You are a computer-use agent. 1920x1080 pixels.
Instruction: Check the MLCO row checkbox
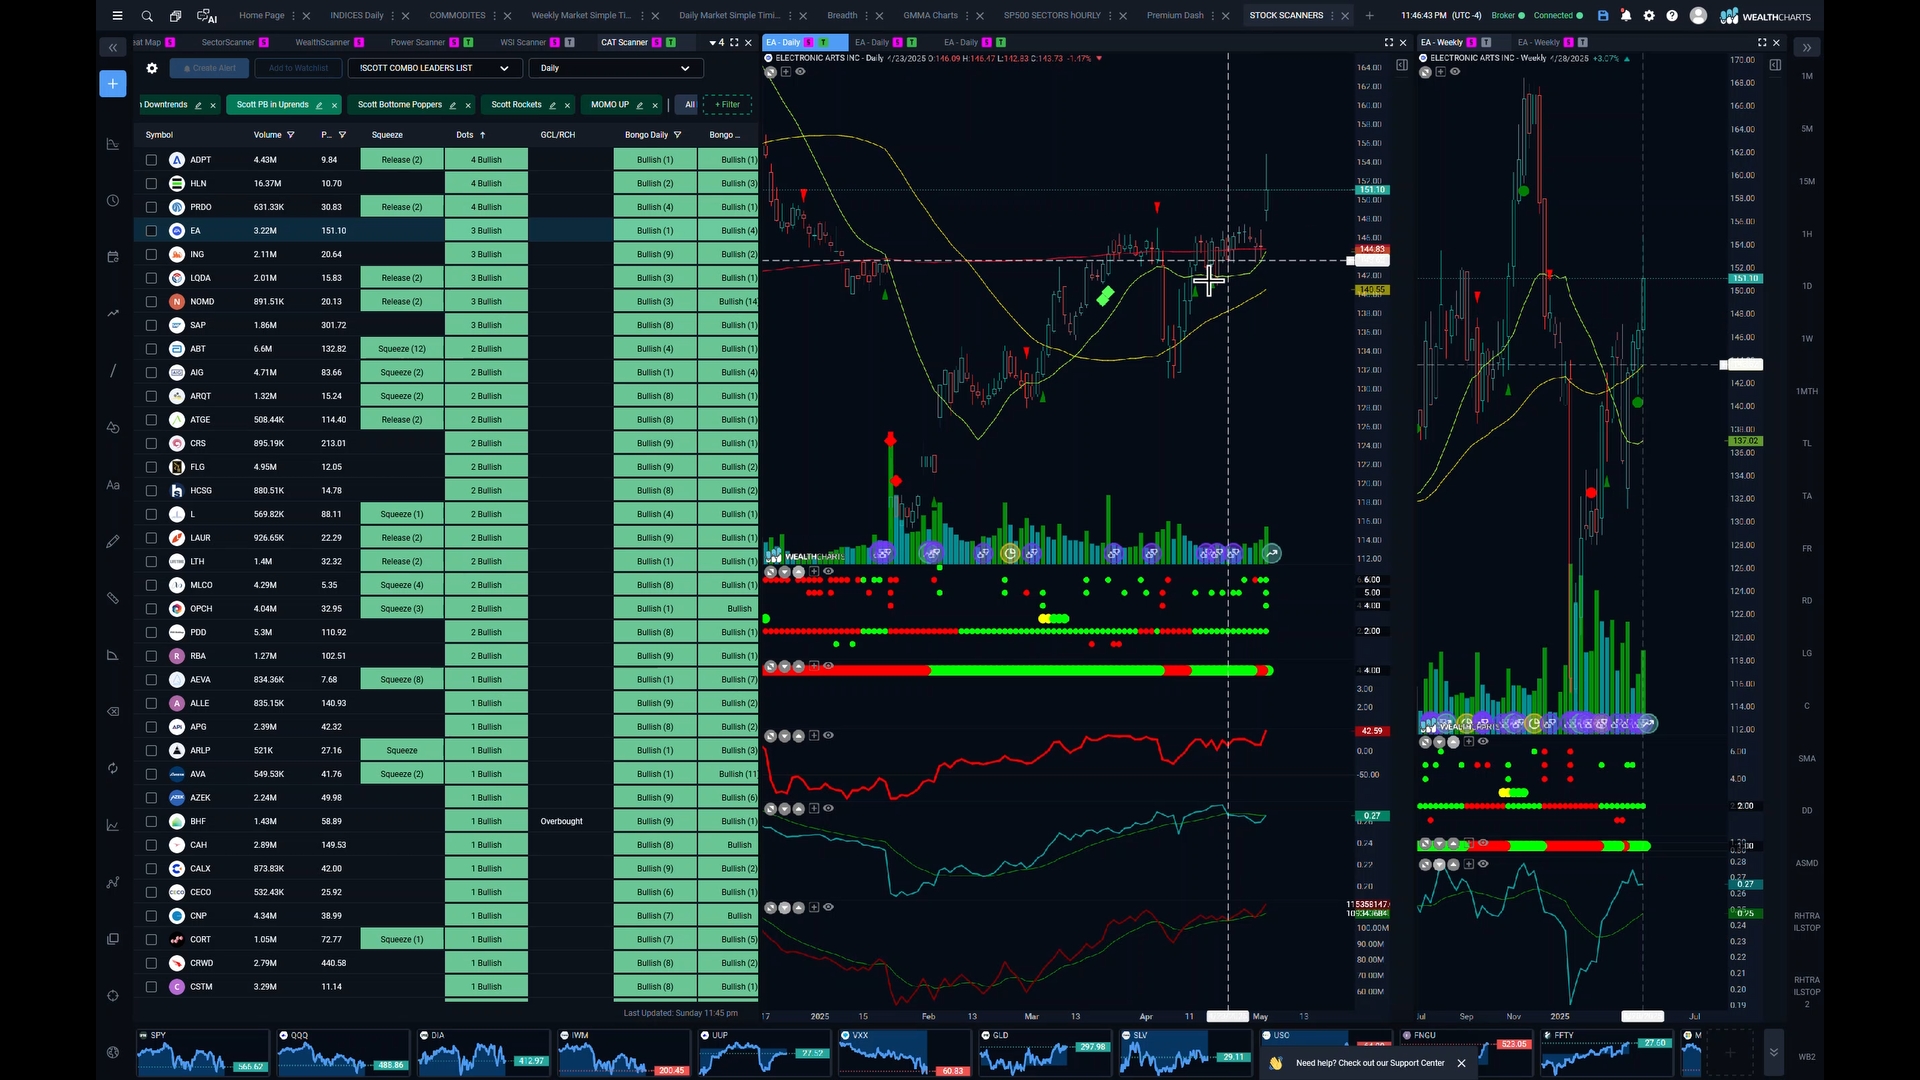[151, 585]
